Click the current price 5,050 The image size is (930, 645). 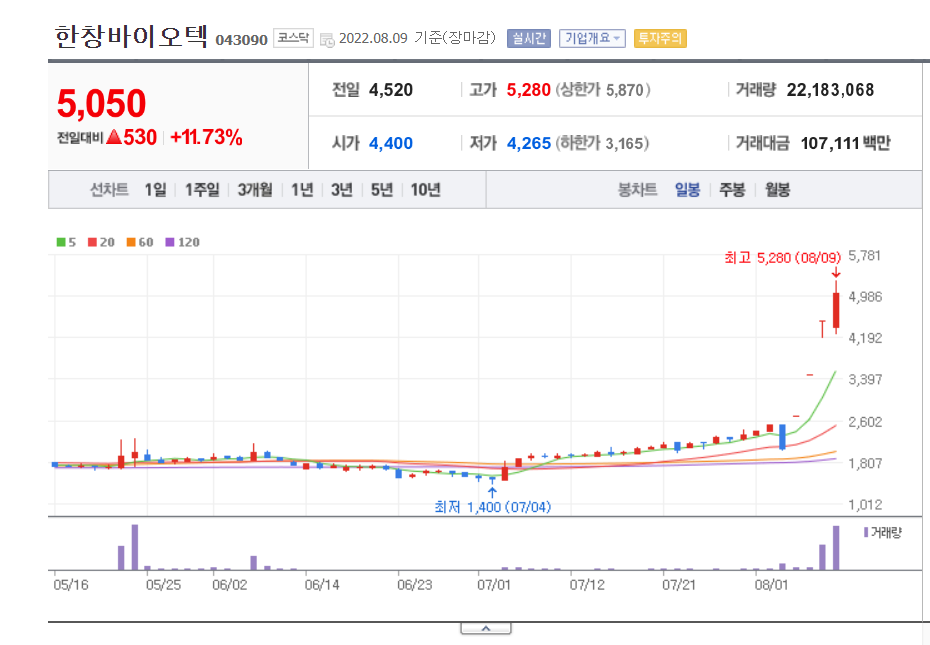101,103
